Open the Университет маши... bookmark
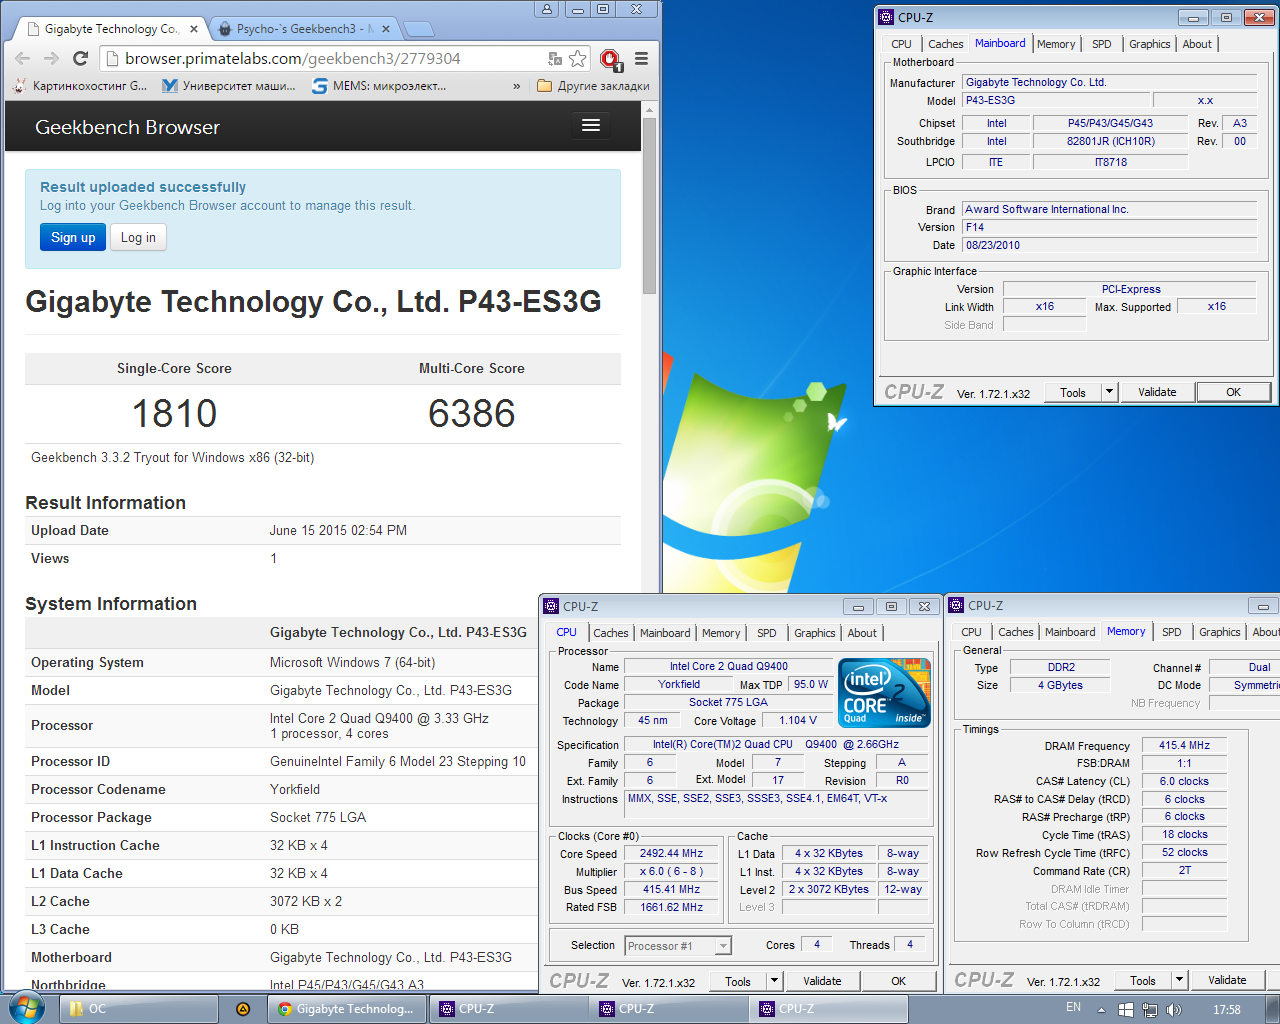 [229, 86]
